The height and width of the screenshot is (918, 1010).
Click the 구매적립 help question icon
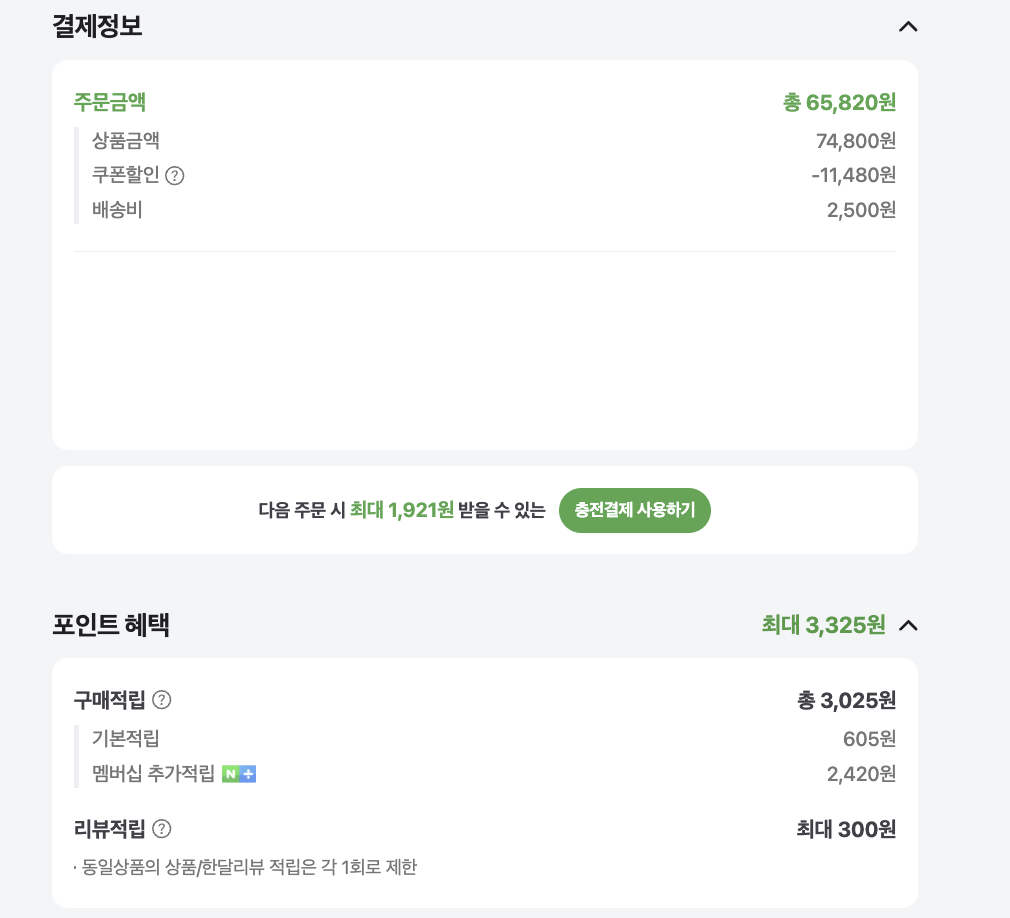[161, 700]
